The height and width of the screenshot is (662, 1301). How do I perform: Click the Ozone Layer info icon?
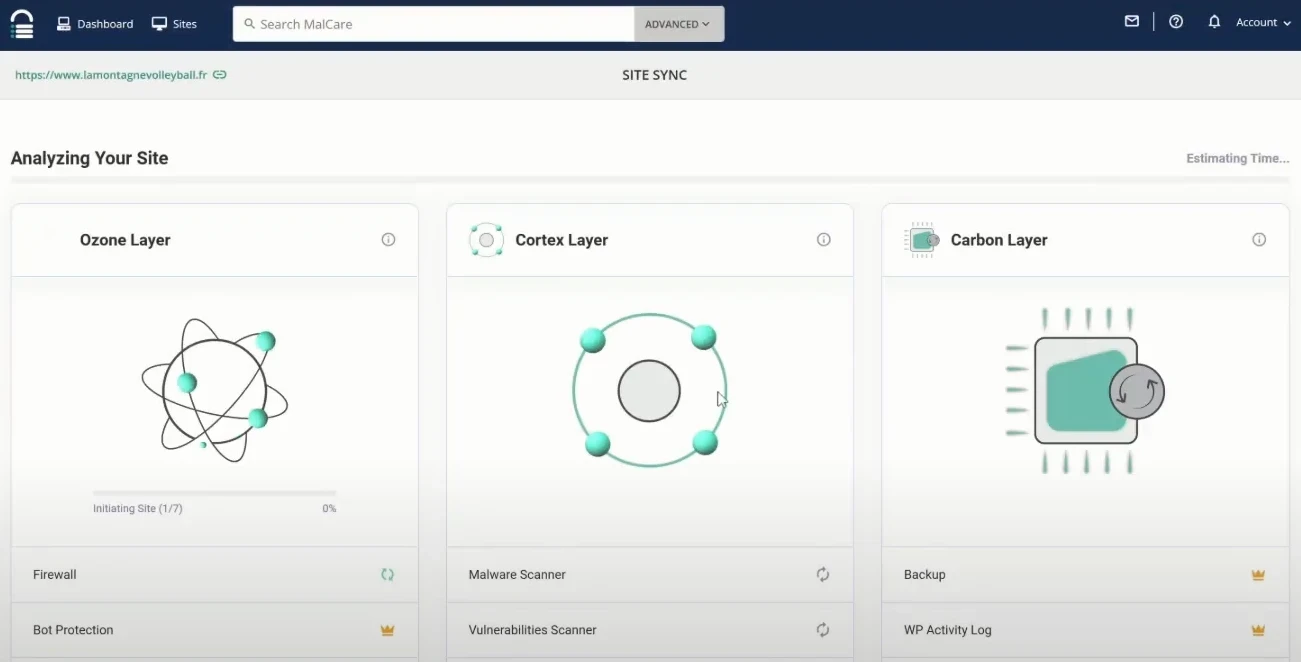click(388, 239)
